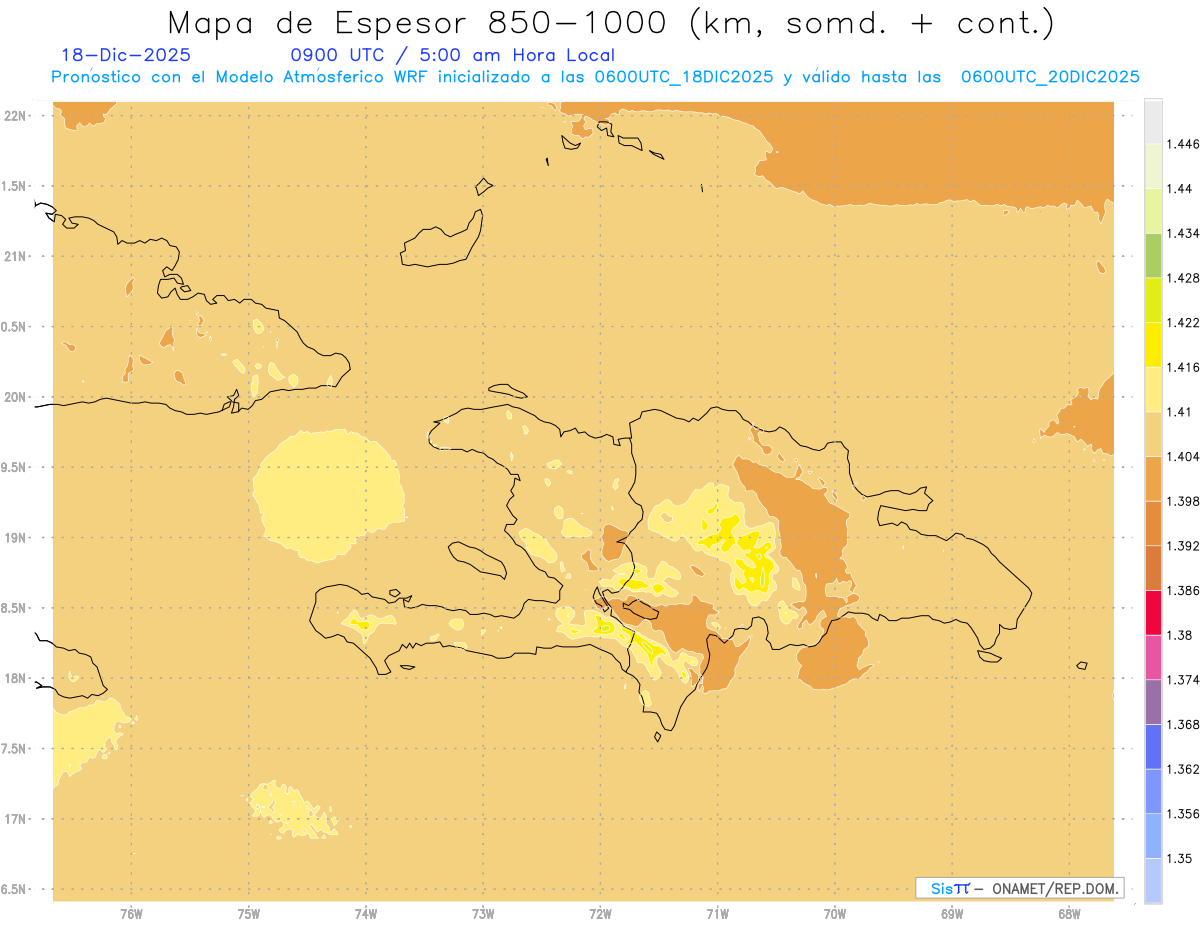The height and width of the screenshot is (927, 1200).
Task: Click the longitude label '69W'
Action: (x=952, y=914)
